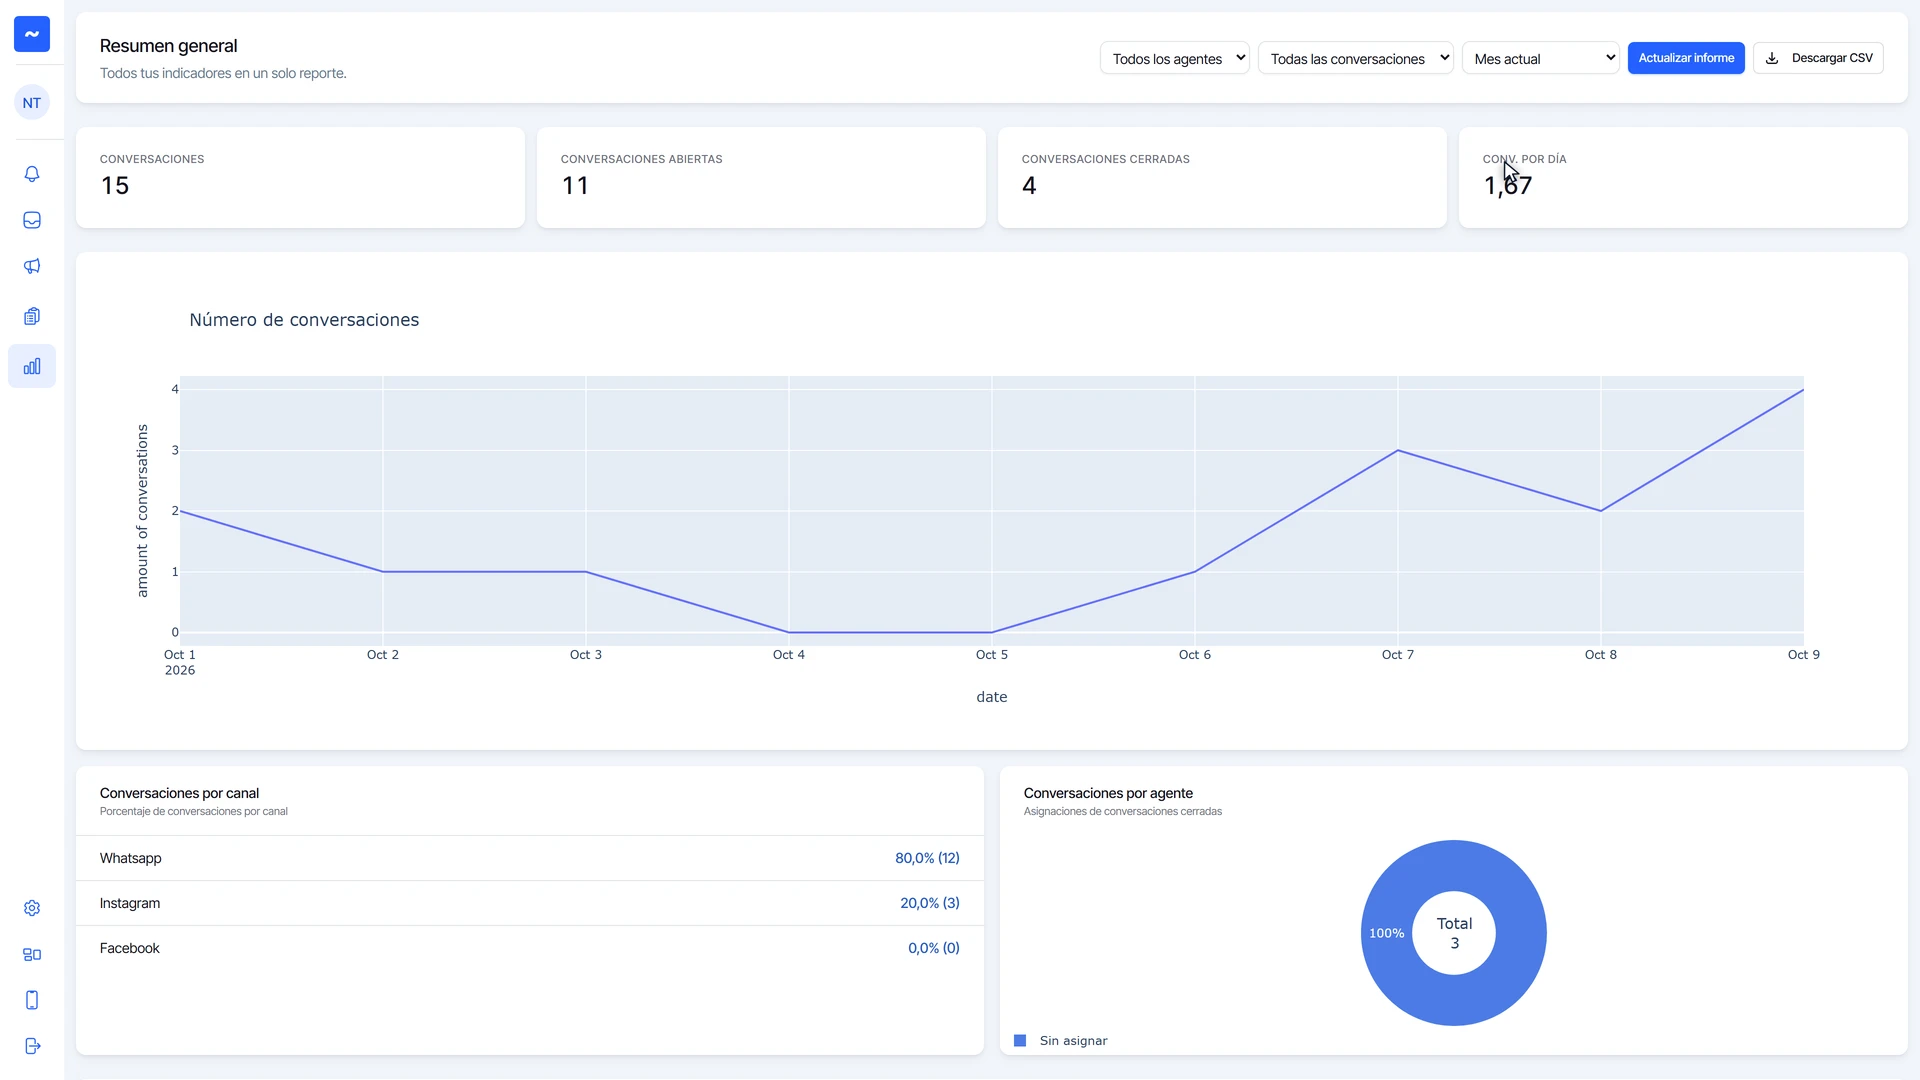Expand the Todas las conversaciones dropdown

point(1356,58)
